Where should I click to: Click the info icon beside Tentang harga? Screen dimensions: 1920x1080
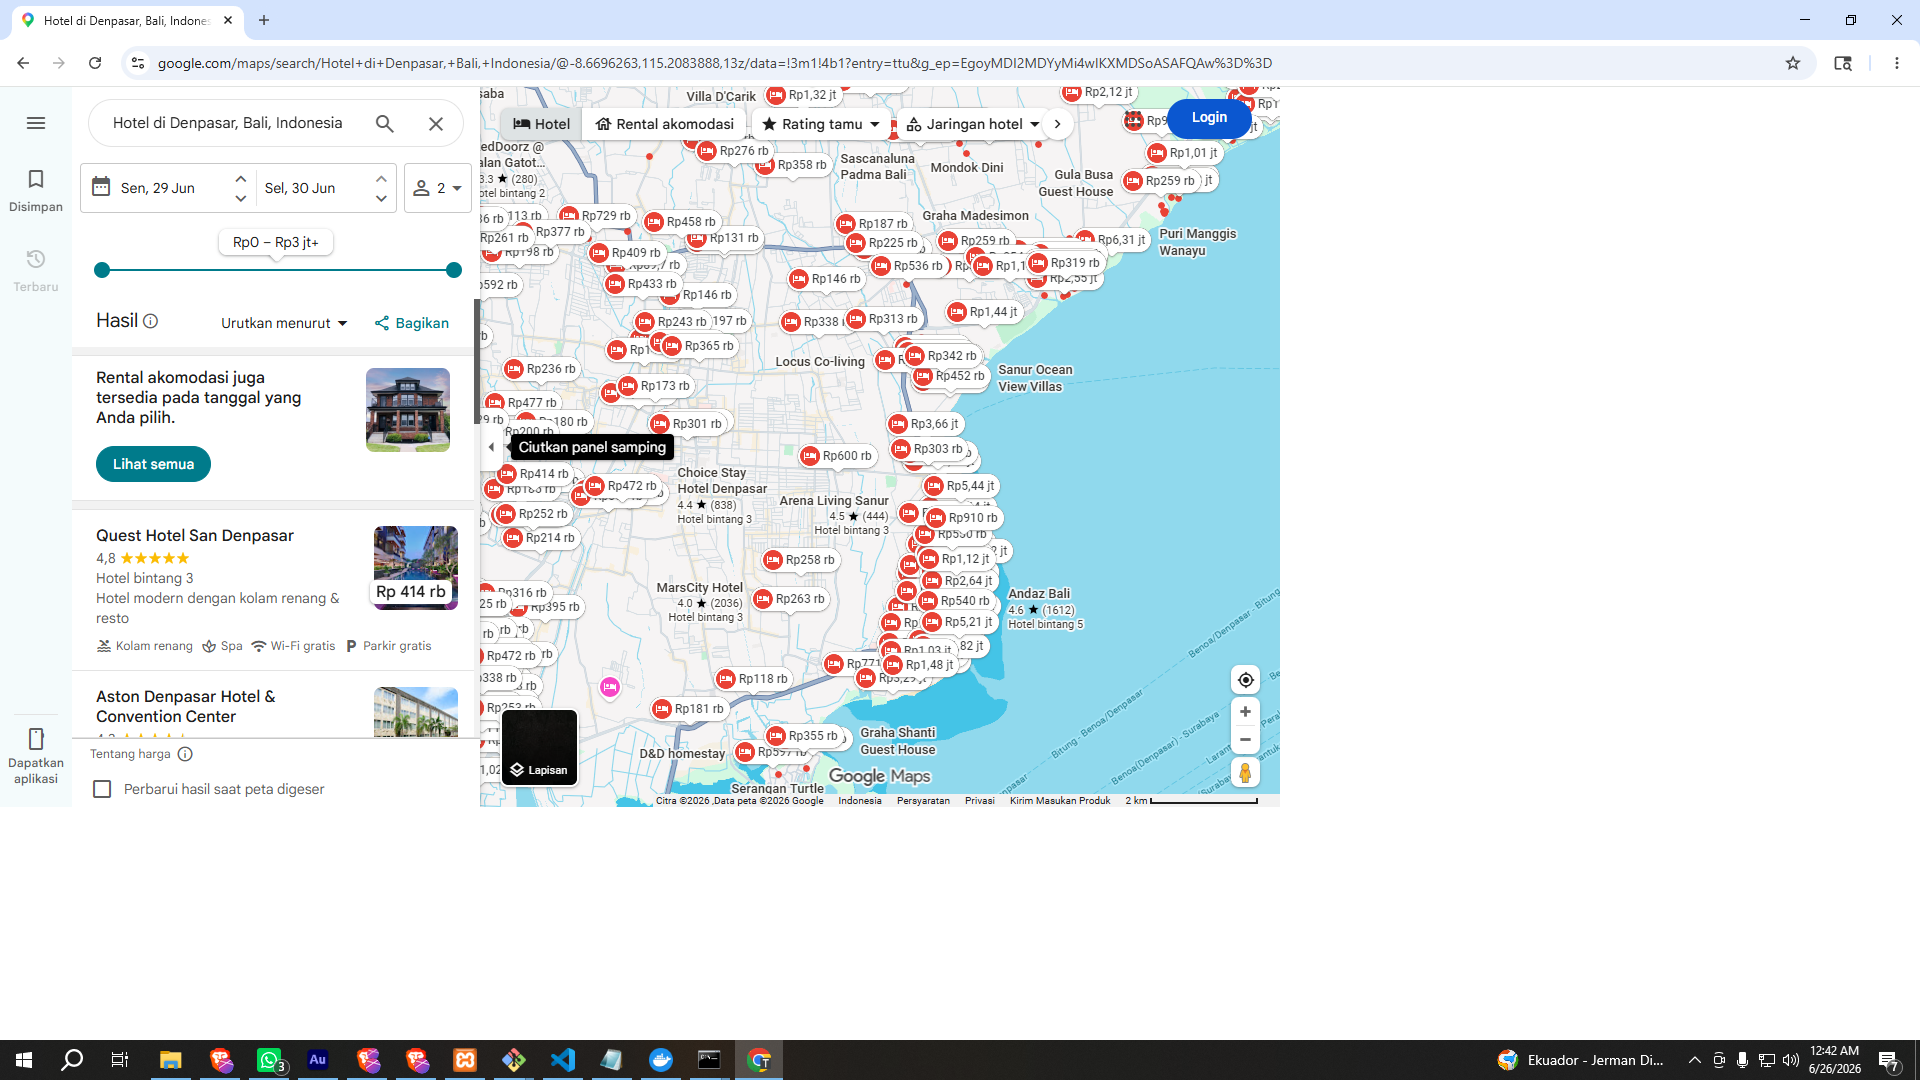pos(185,754)
